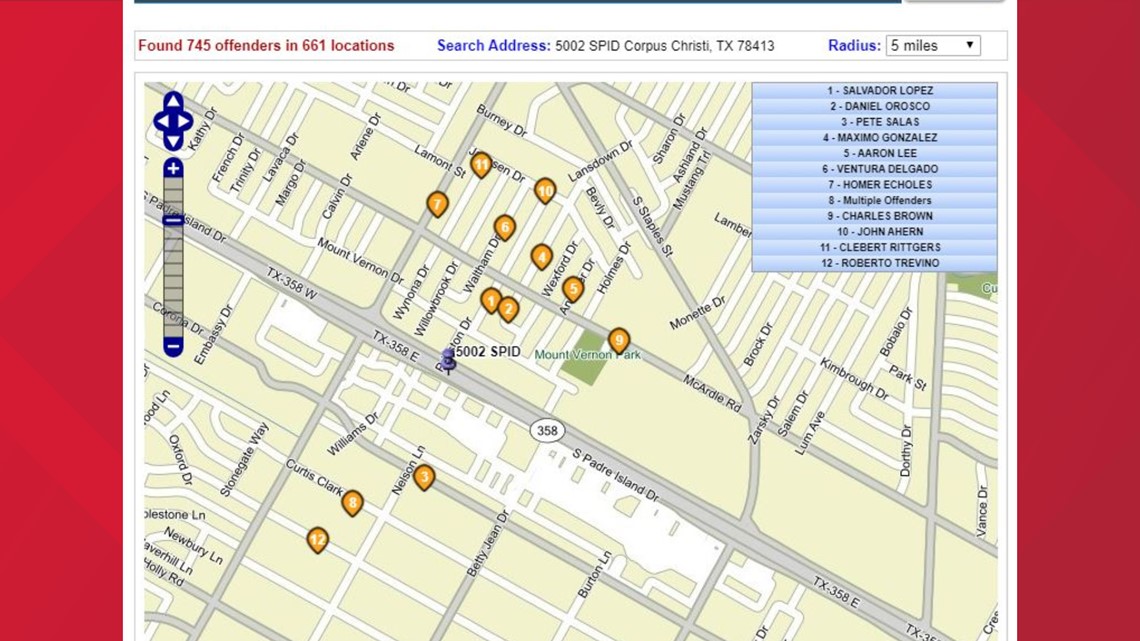This screenshot has width=1140, height=641.
Task: Click the 5002 SPID map label
Action: (489, 352)
